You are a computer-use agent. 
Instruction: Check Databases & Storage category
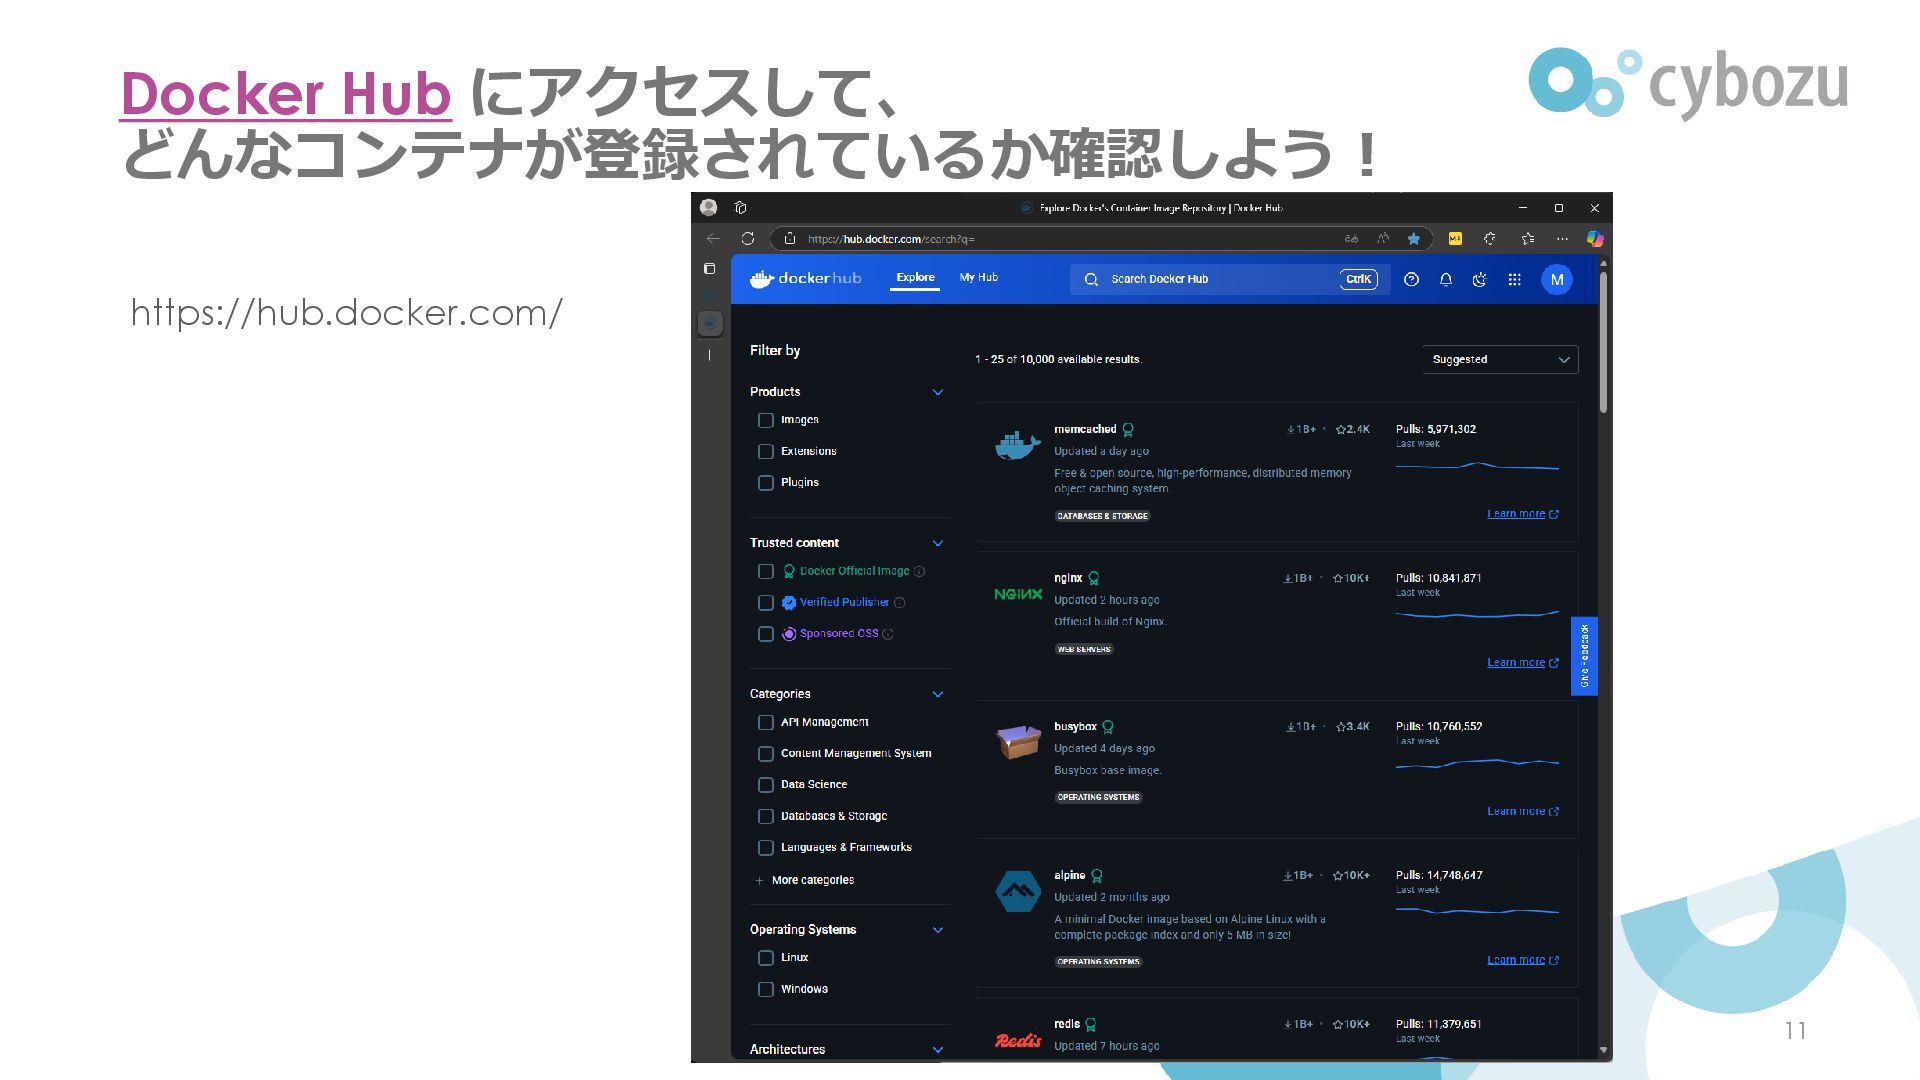click(x=766, y=816)
